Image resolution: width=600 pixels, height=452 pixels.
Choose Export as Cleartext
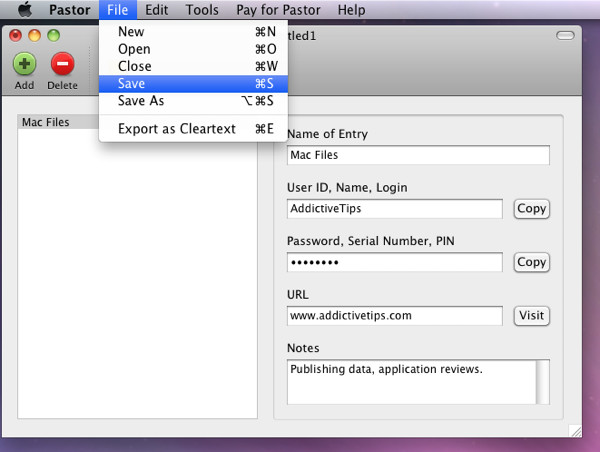[x=193, y=129]
